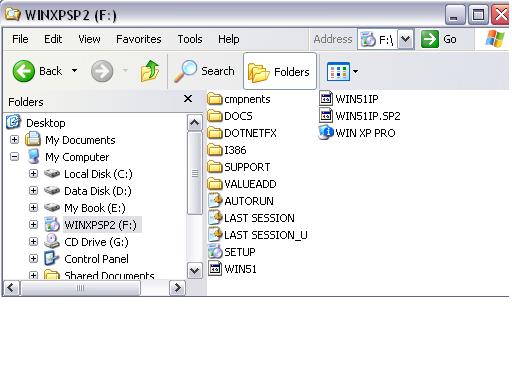Open the Help menu
The width and height of the screenshot is (512, 384).
(229, 39)
